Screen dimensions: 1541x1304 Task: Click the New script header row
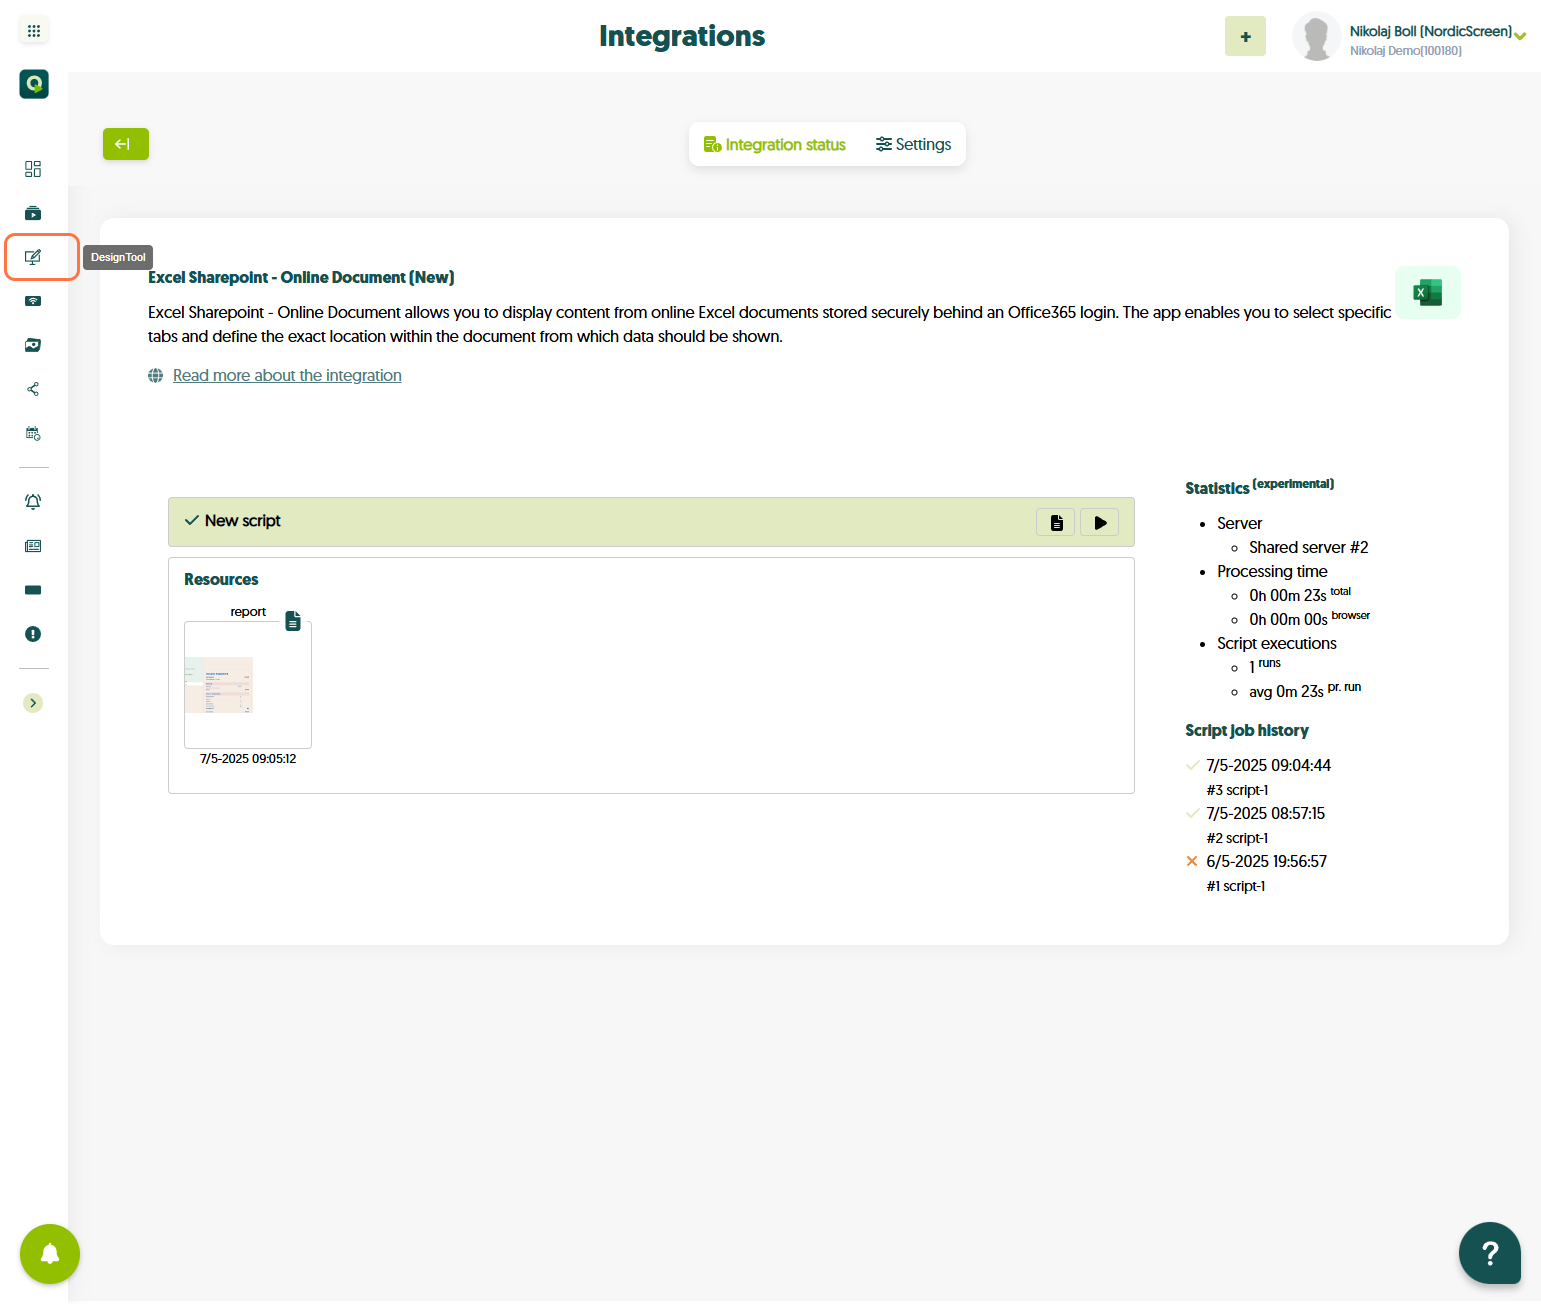click(651, 522)
